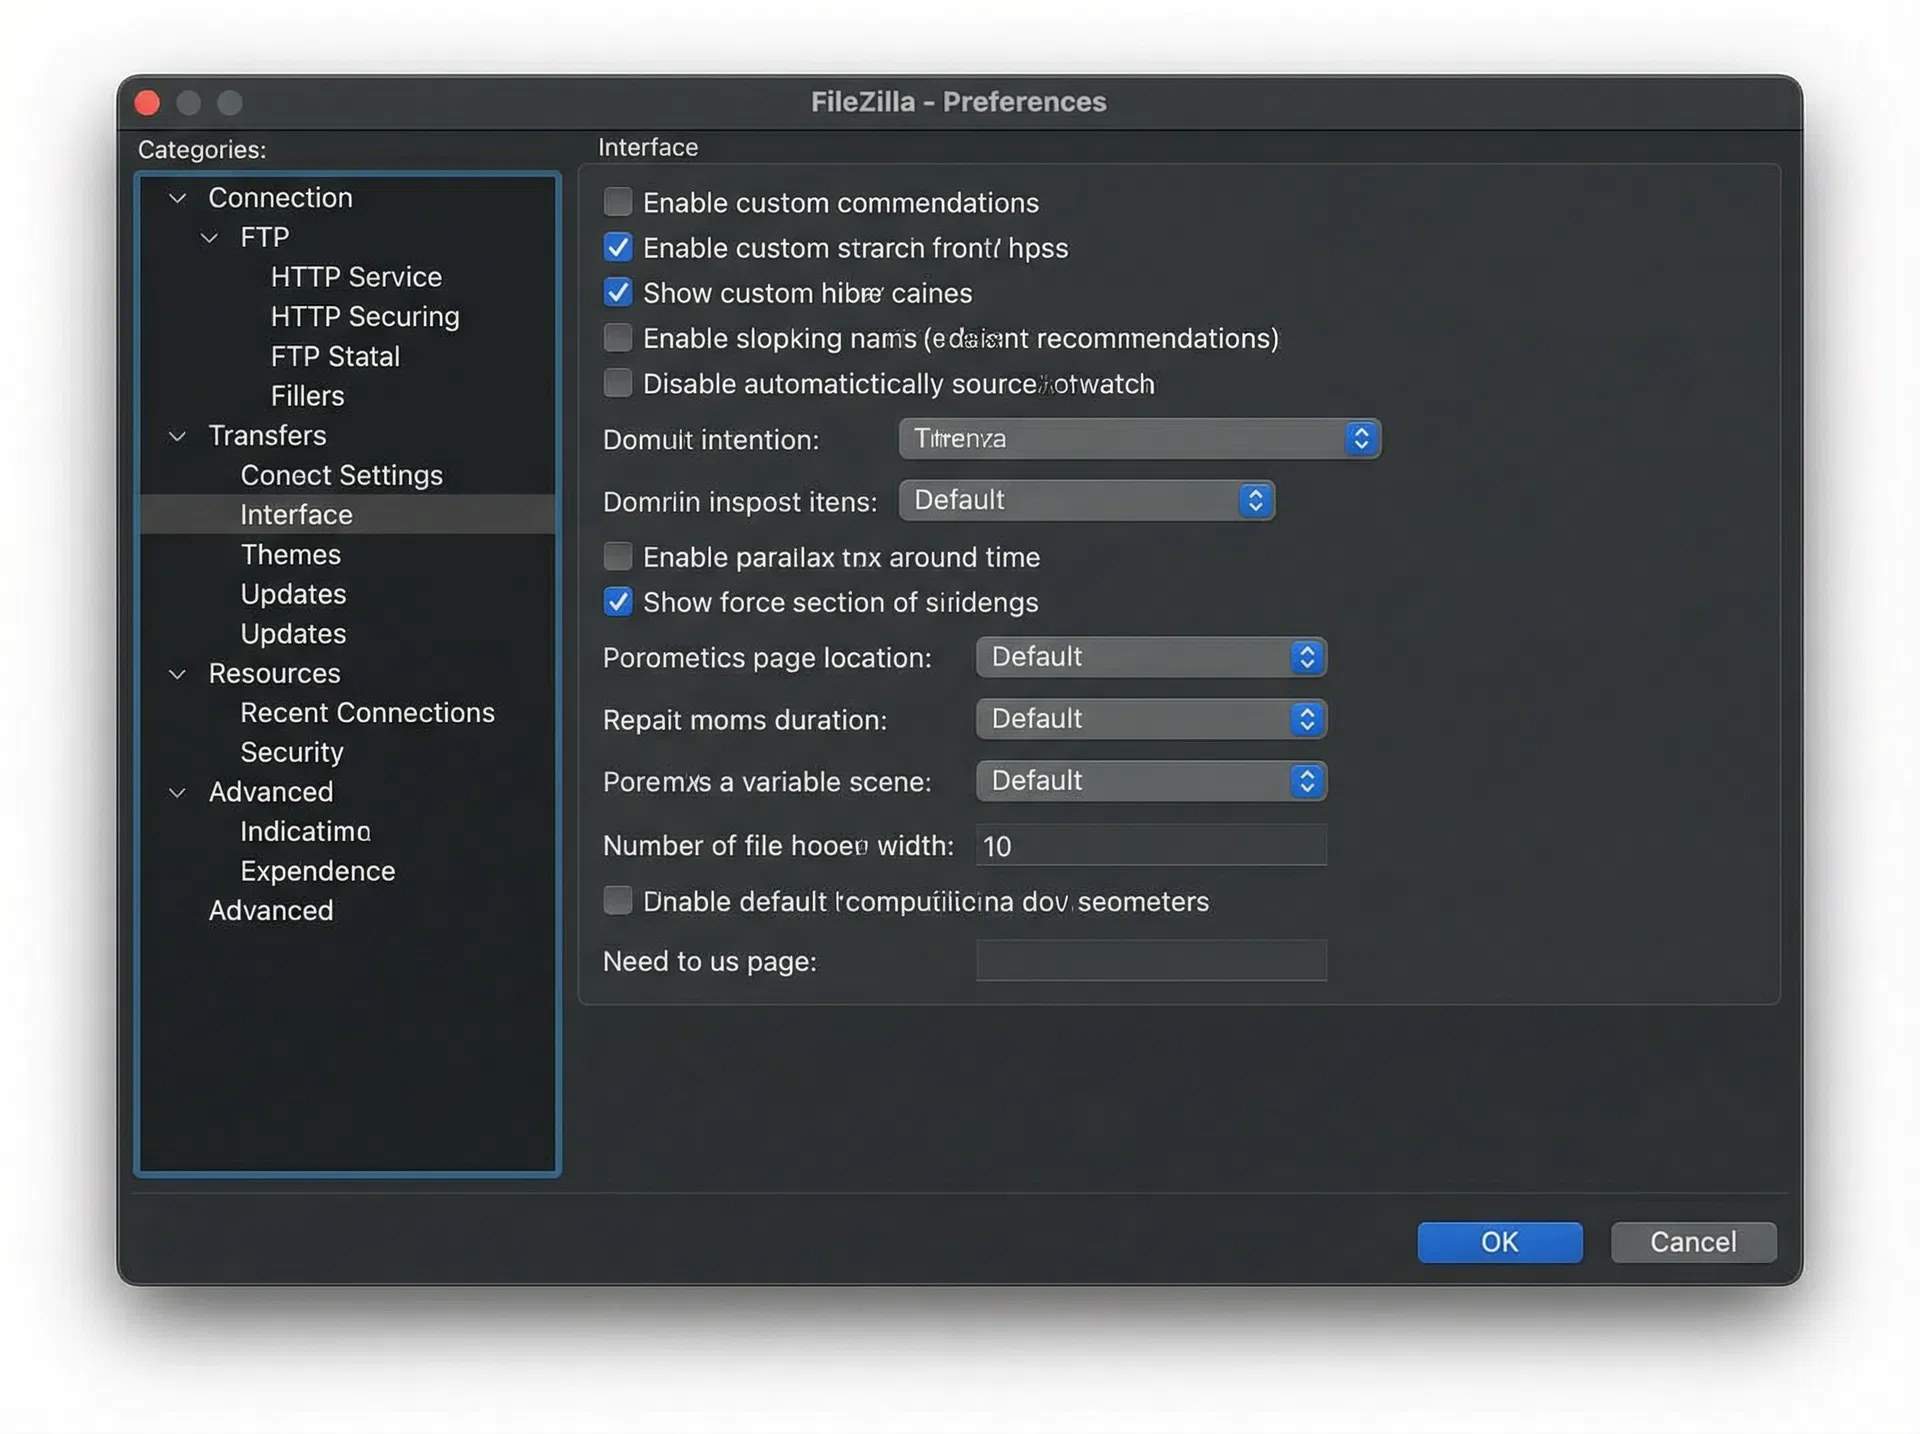
Task: Select the Interface category row
Action: [x=347, y=514]
